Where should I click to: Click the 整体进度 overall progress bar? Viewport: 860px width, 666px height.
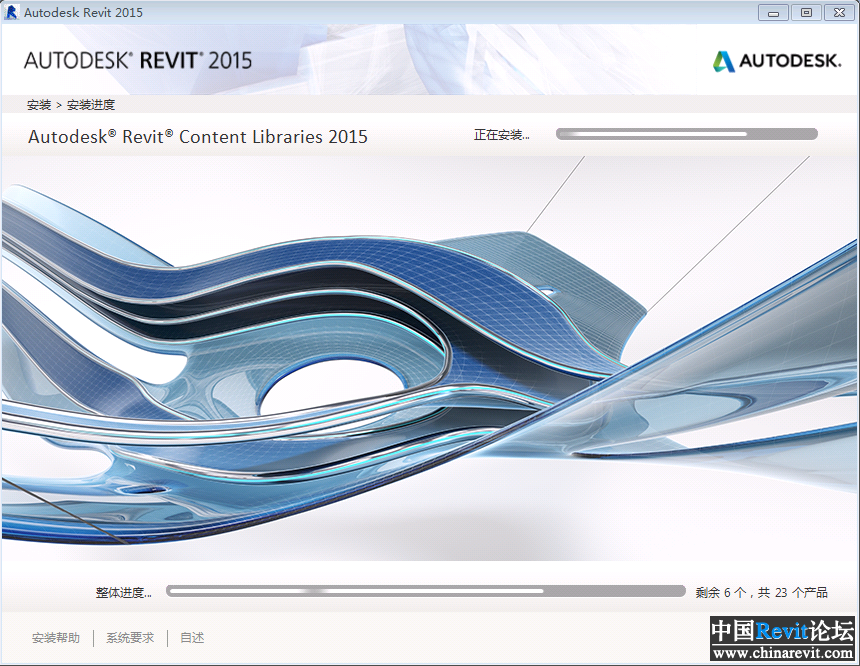[x=426, y=591]
